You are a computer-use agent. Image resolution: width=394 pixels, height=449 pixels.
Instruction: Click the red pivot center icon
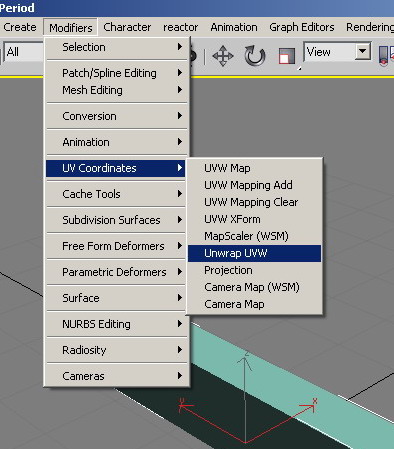383,56
